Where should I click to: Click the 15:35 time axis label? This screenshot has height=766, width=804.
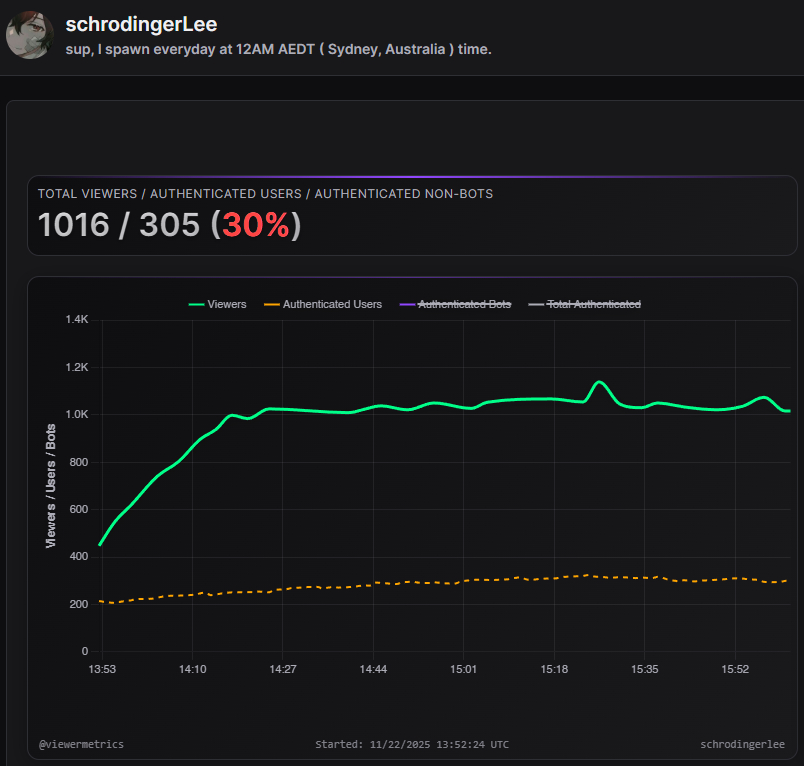pos(645,669)
